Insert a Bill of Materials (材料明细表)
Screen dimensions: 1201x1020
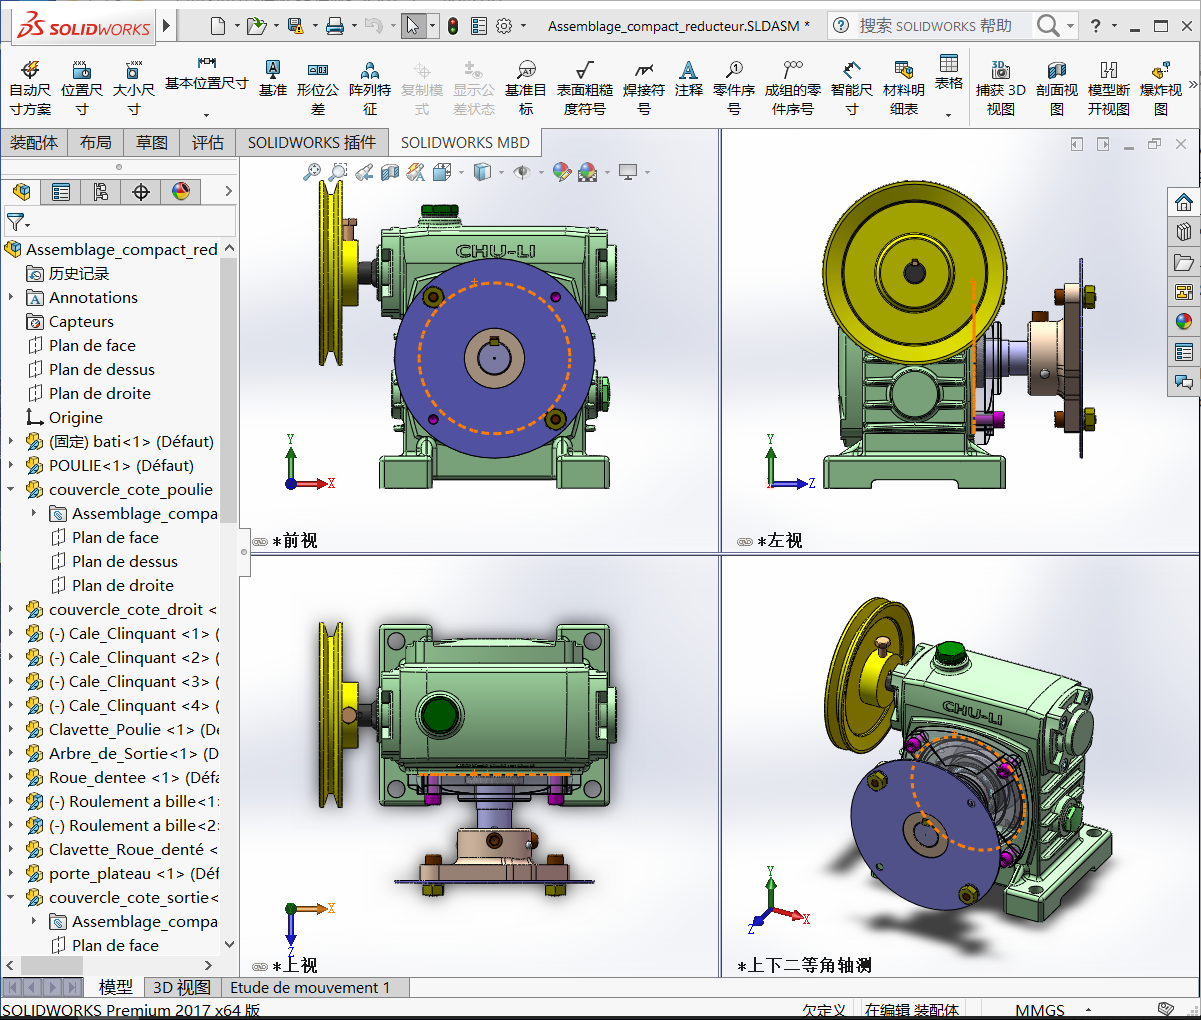pyautogui.click(x=904, y=88)
